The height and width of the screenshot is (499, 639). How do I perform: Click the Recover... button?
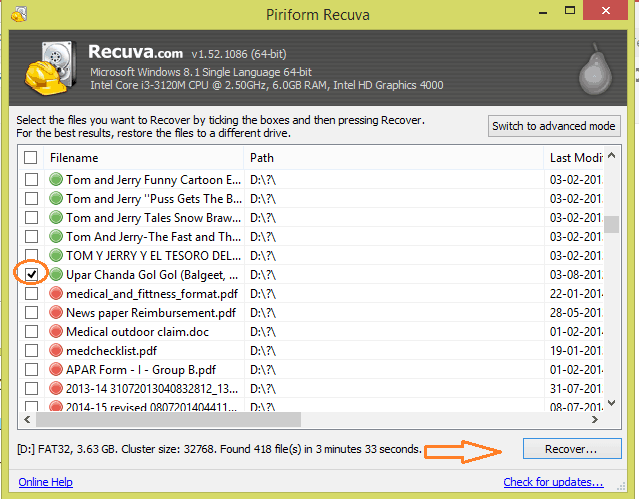[x=572, y=449]
